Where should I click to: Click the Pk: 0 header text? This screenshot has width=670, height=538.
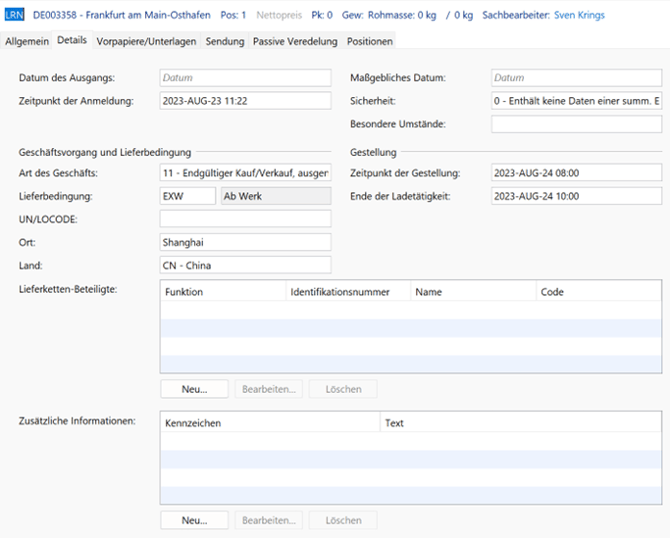click(x=322, y=15)
